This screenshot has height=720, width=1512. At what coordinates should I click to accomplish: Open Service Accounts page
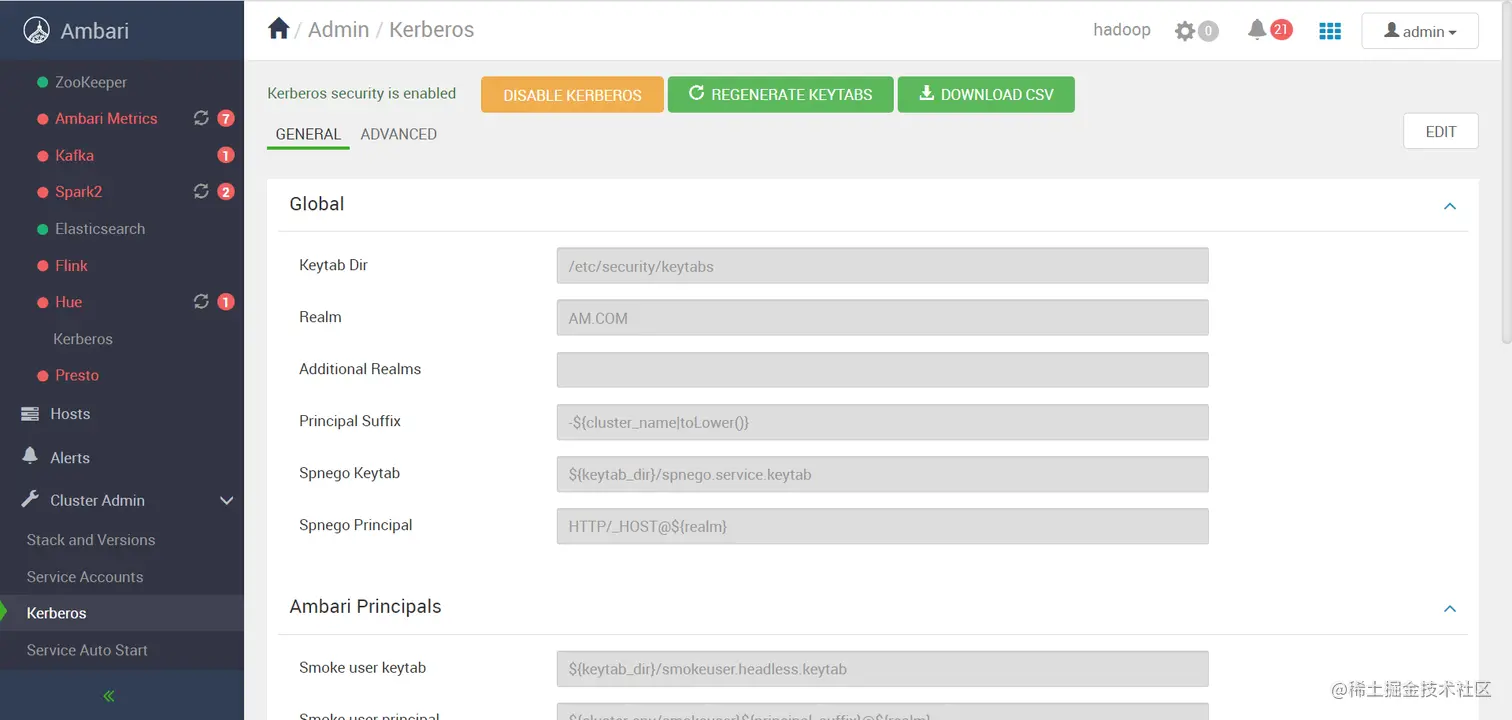pos(85,576)
